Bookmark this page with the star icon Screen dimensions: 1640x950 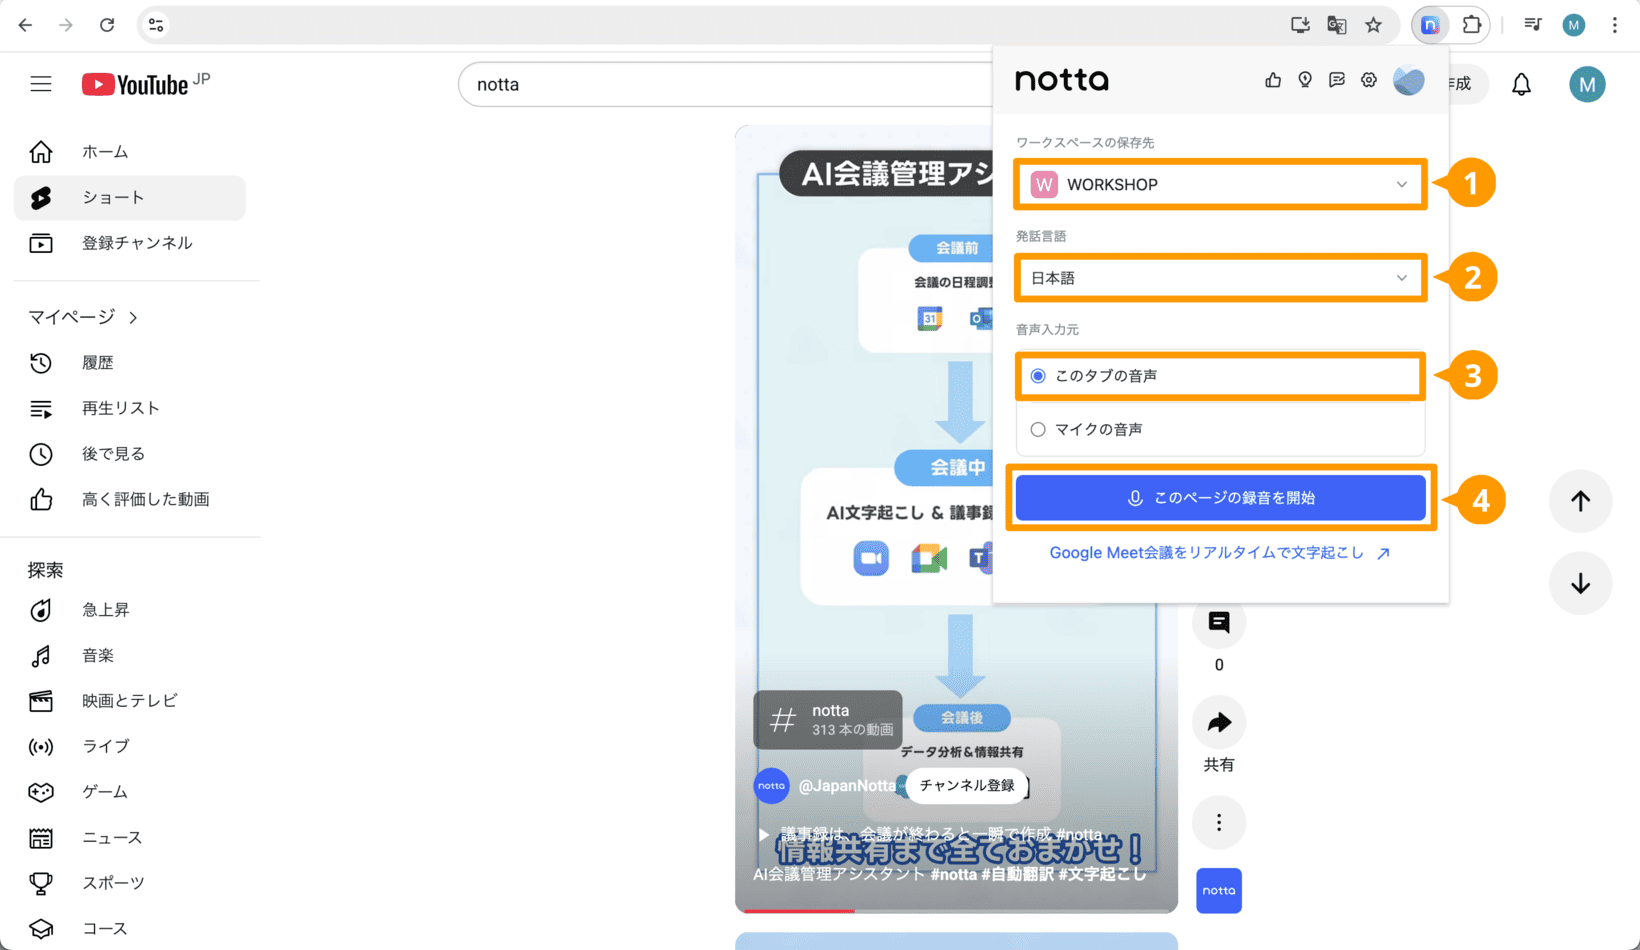tap(1373, 25)
